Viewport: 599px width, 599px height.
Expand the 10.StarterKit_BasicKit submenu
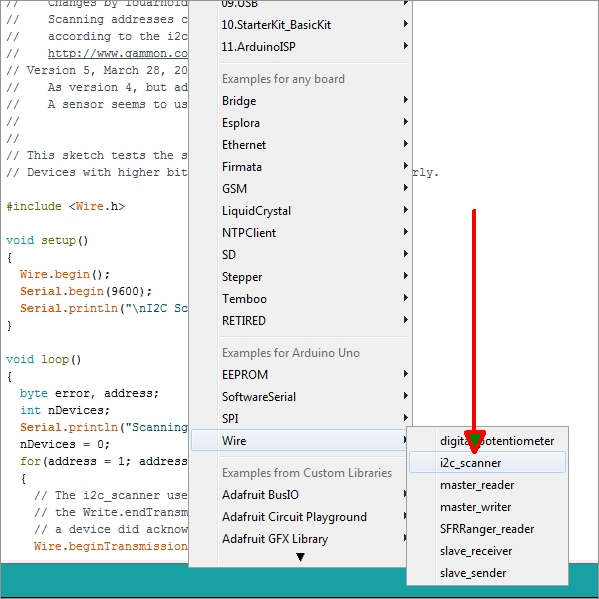pos(300,25)
